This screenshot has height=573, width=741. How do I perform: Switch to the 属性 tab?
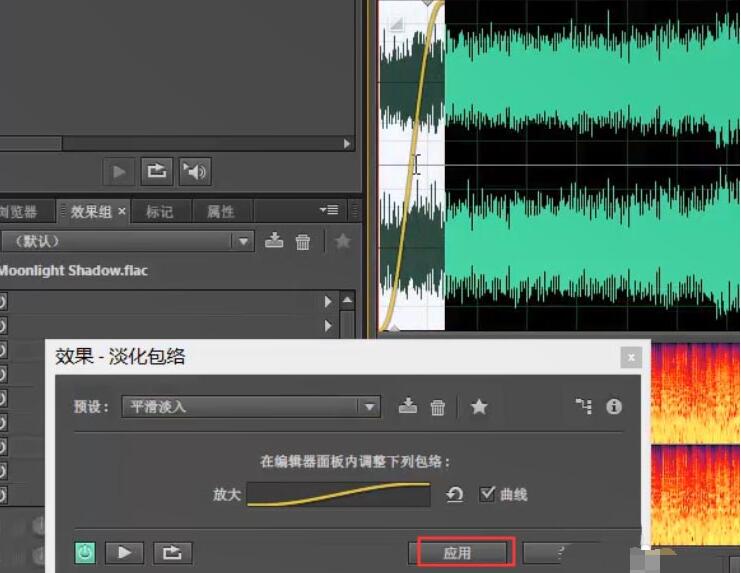[221, 212]
